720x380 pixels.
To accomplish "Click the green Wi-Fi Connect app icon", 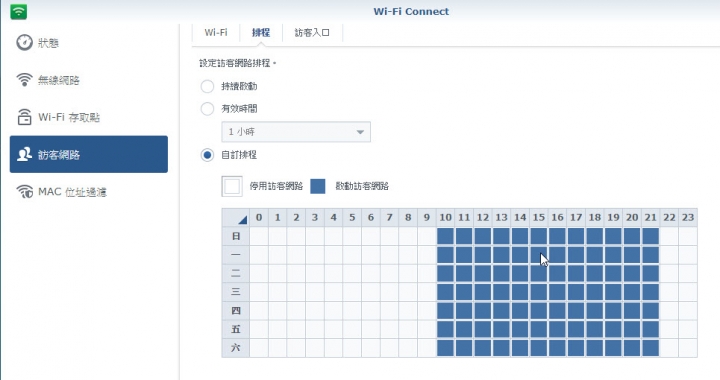I will tap(18, 11).
